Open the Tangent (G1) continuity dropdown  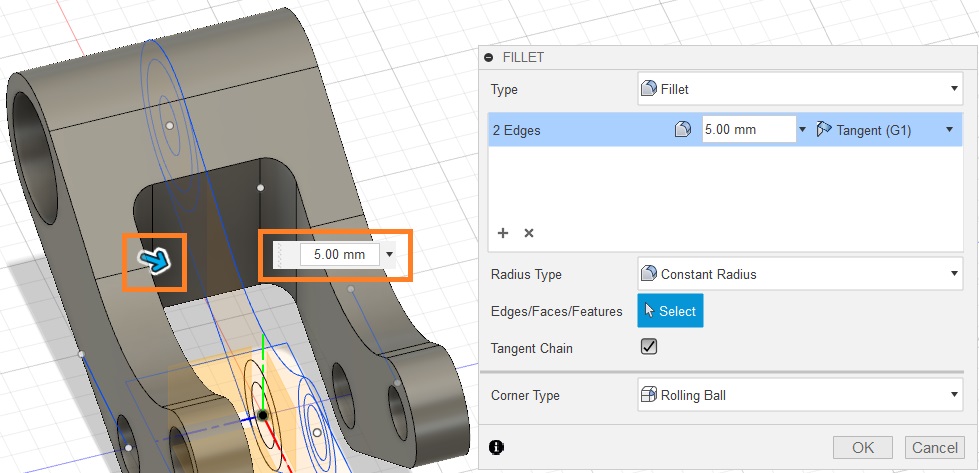tap(950, 130)
